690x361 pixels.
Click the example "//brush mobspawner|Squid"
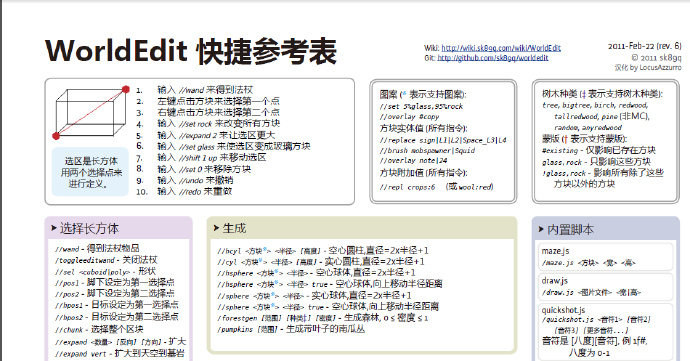(x=427, y=151)
